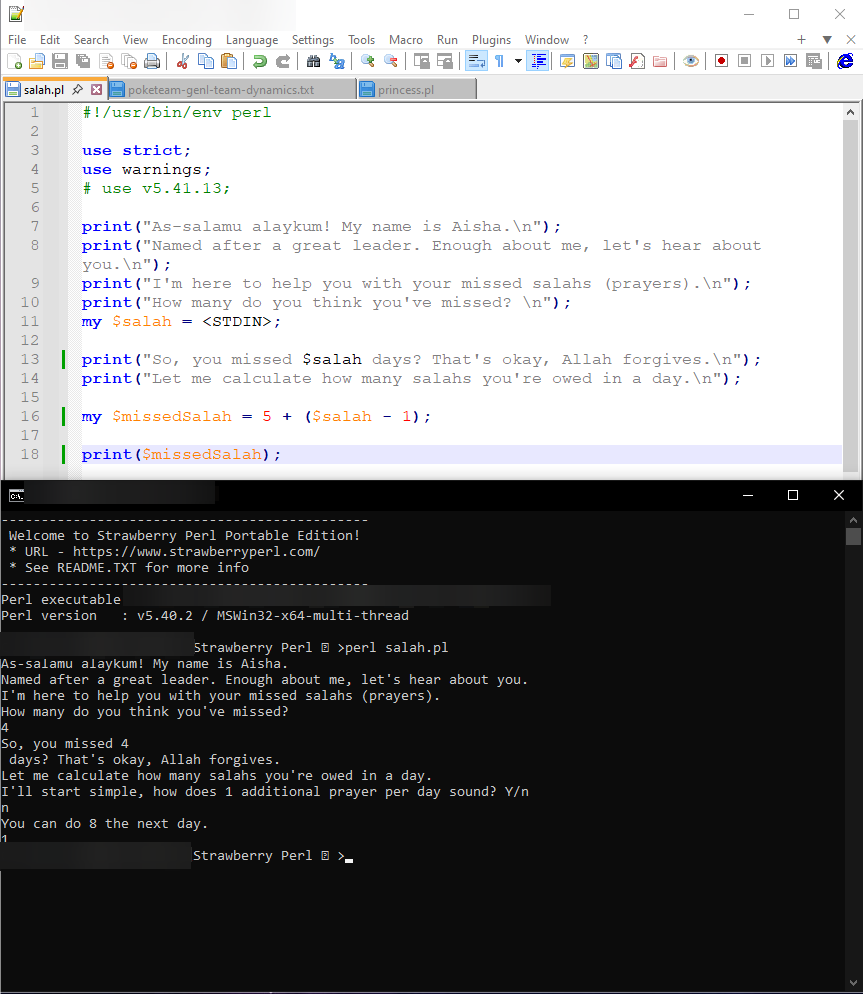Open the tab list triangle dropdown

click(x=827, y=40)
